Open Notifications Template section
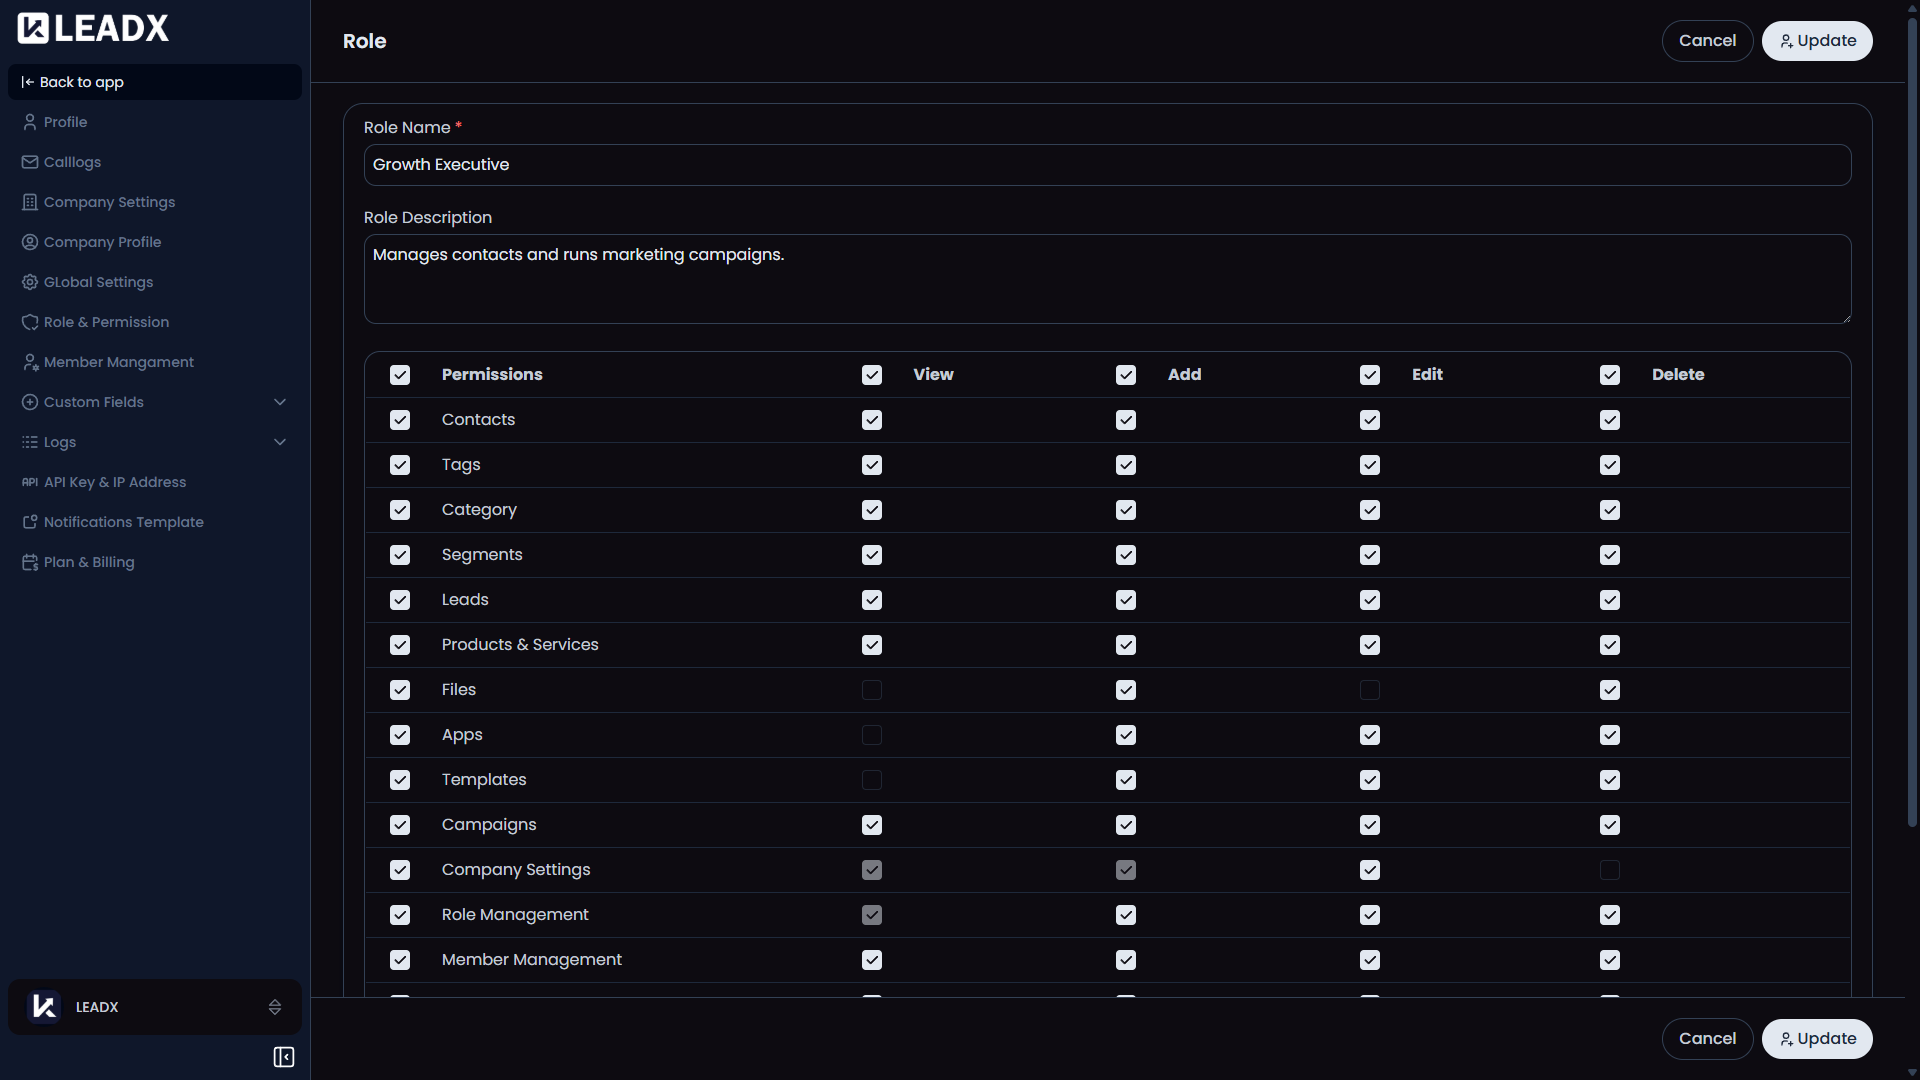The image size is (1920, 1080). click(x=123, y=521)
